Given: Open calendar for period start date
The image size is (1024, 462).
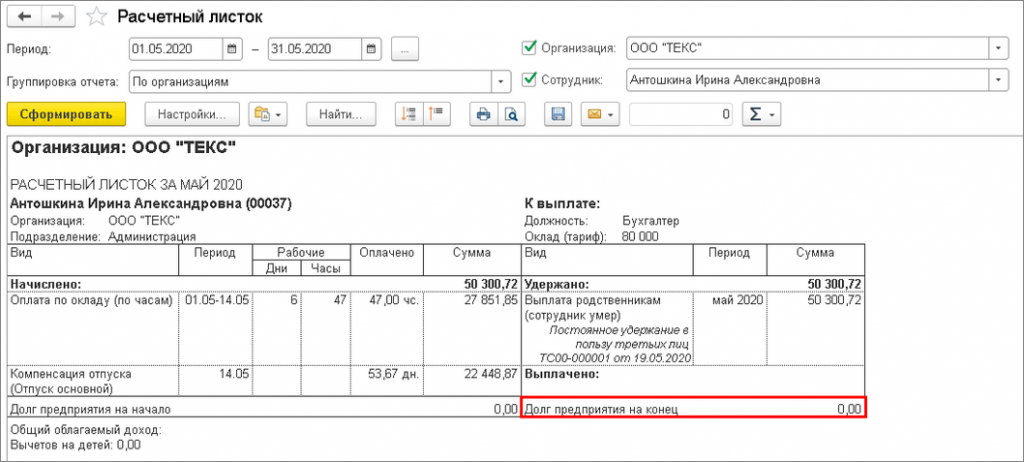Looking at the screenshot, I should [x=232, y=48].
